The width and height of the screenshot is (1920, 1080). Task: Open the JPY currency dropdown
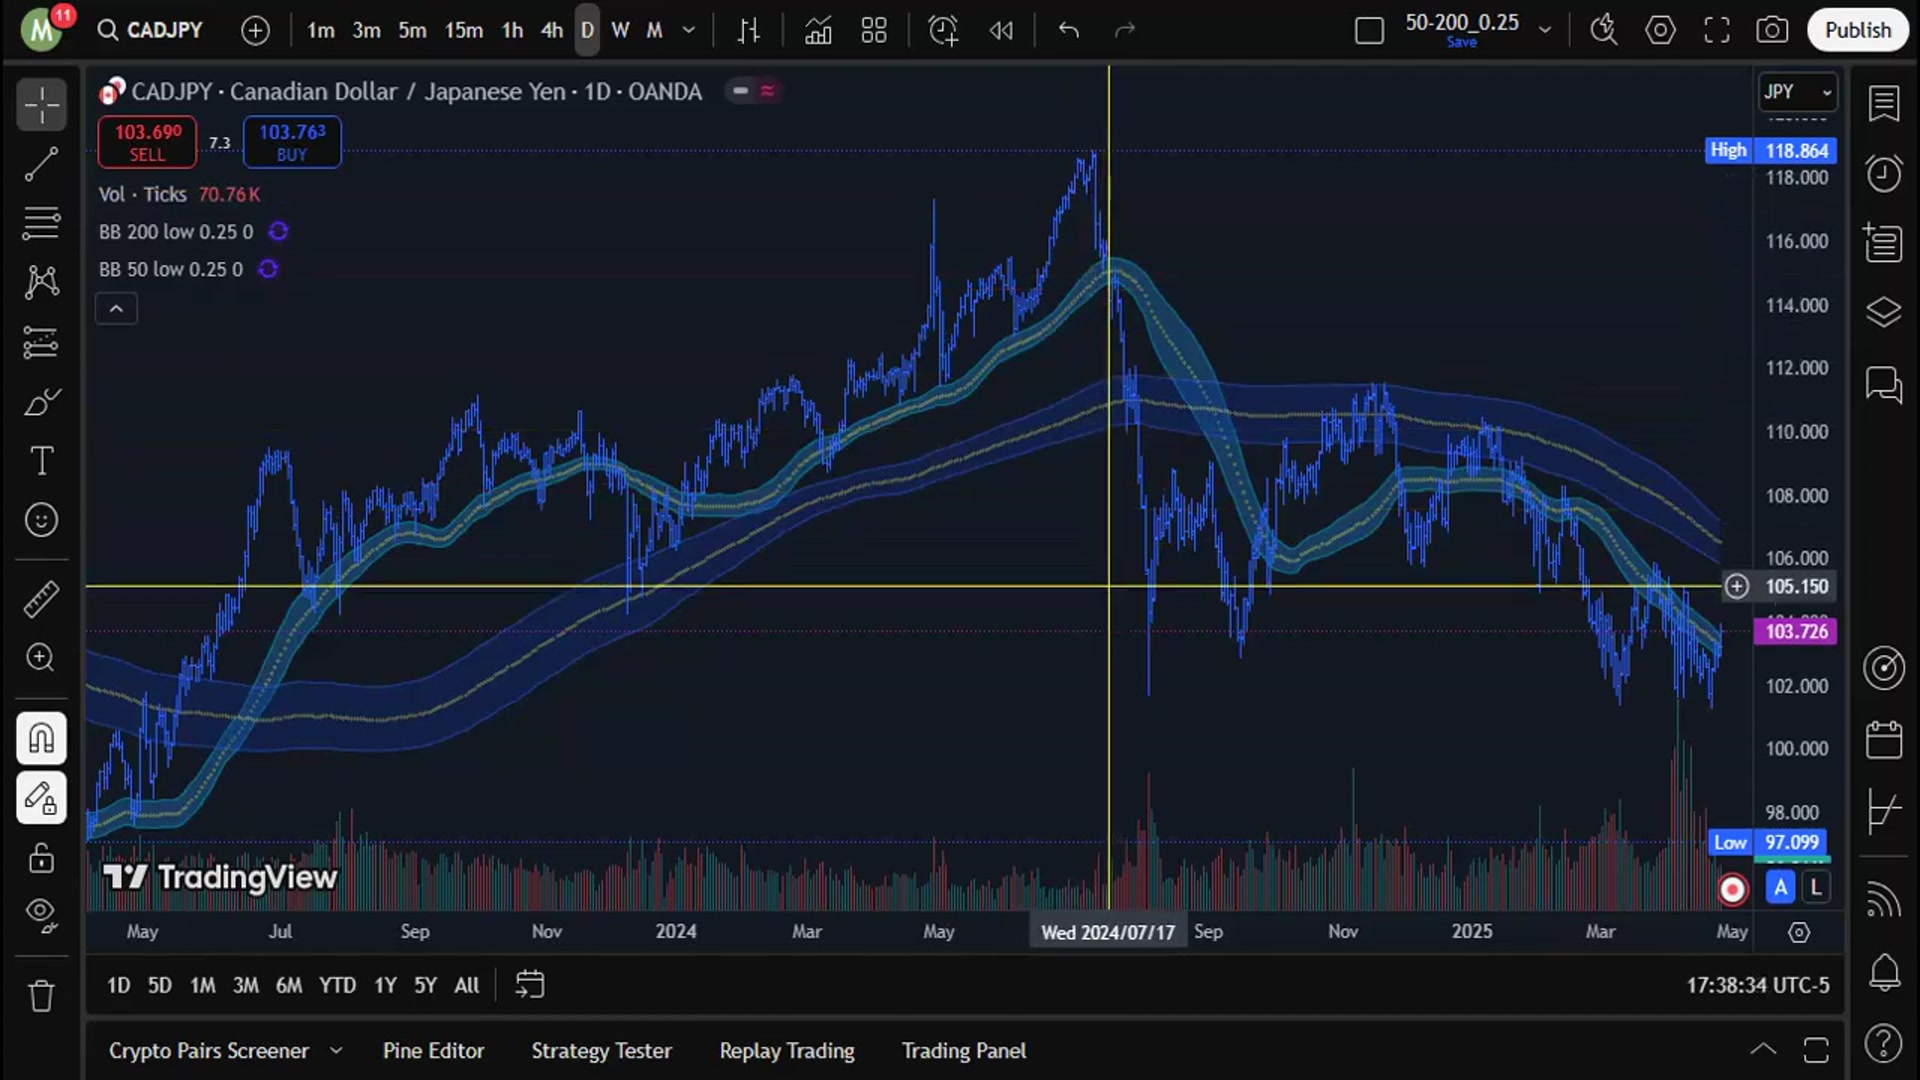[1797, 91]
